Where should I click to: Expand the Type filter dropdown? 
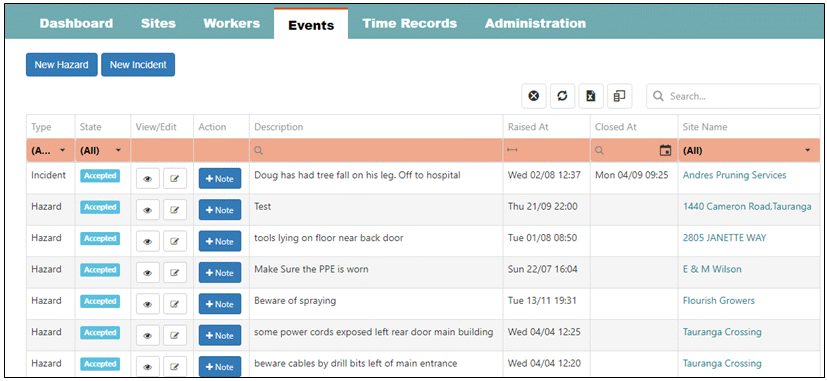[x=63, y=150]
